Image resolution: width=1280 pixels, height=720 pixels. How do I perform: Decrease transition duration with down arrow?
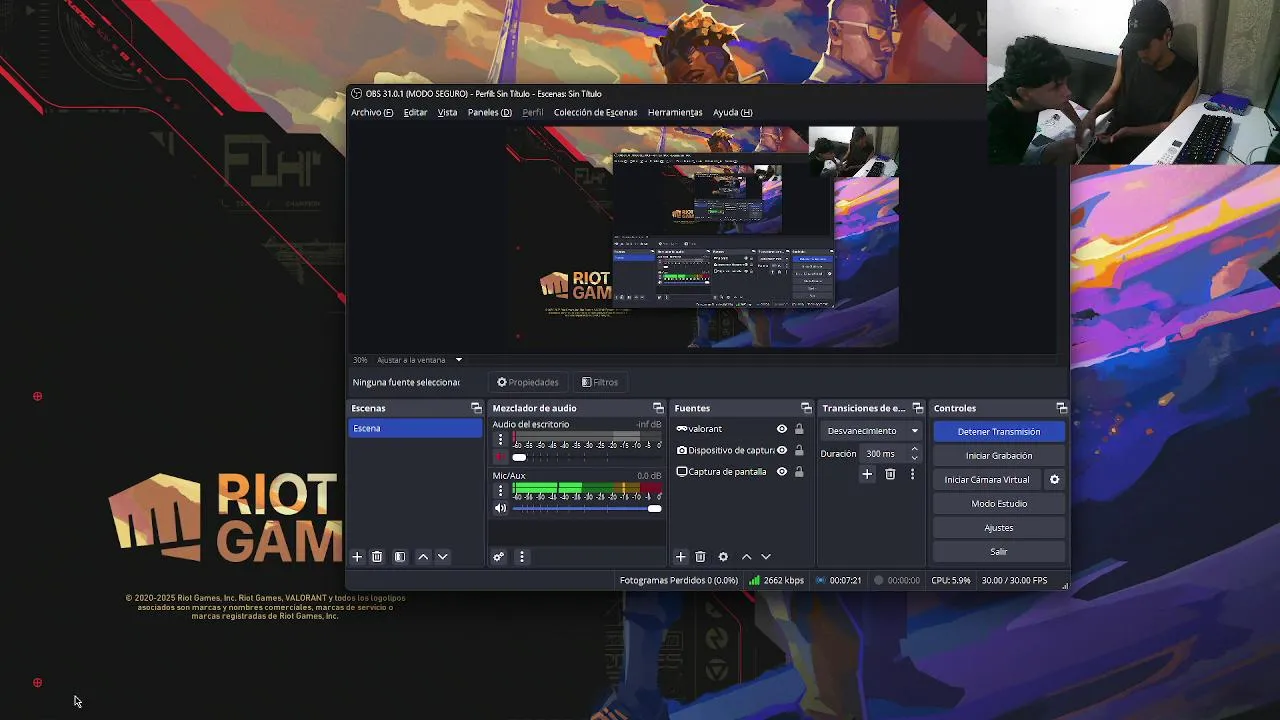[914, 458]
